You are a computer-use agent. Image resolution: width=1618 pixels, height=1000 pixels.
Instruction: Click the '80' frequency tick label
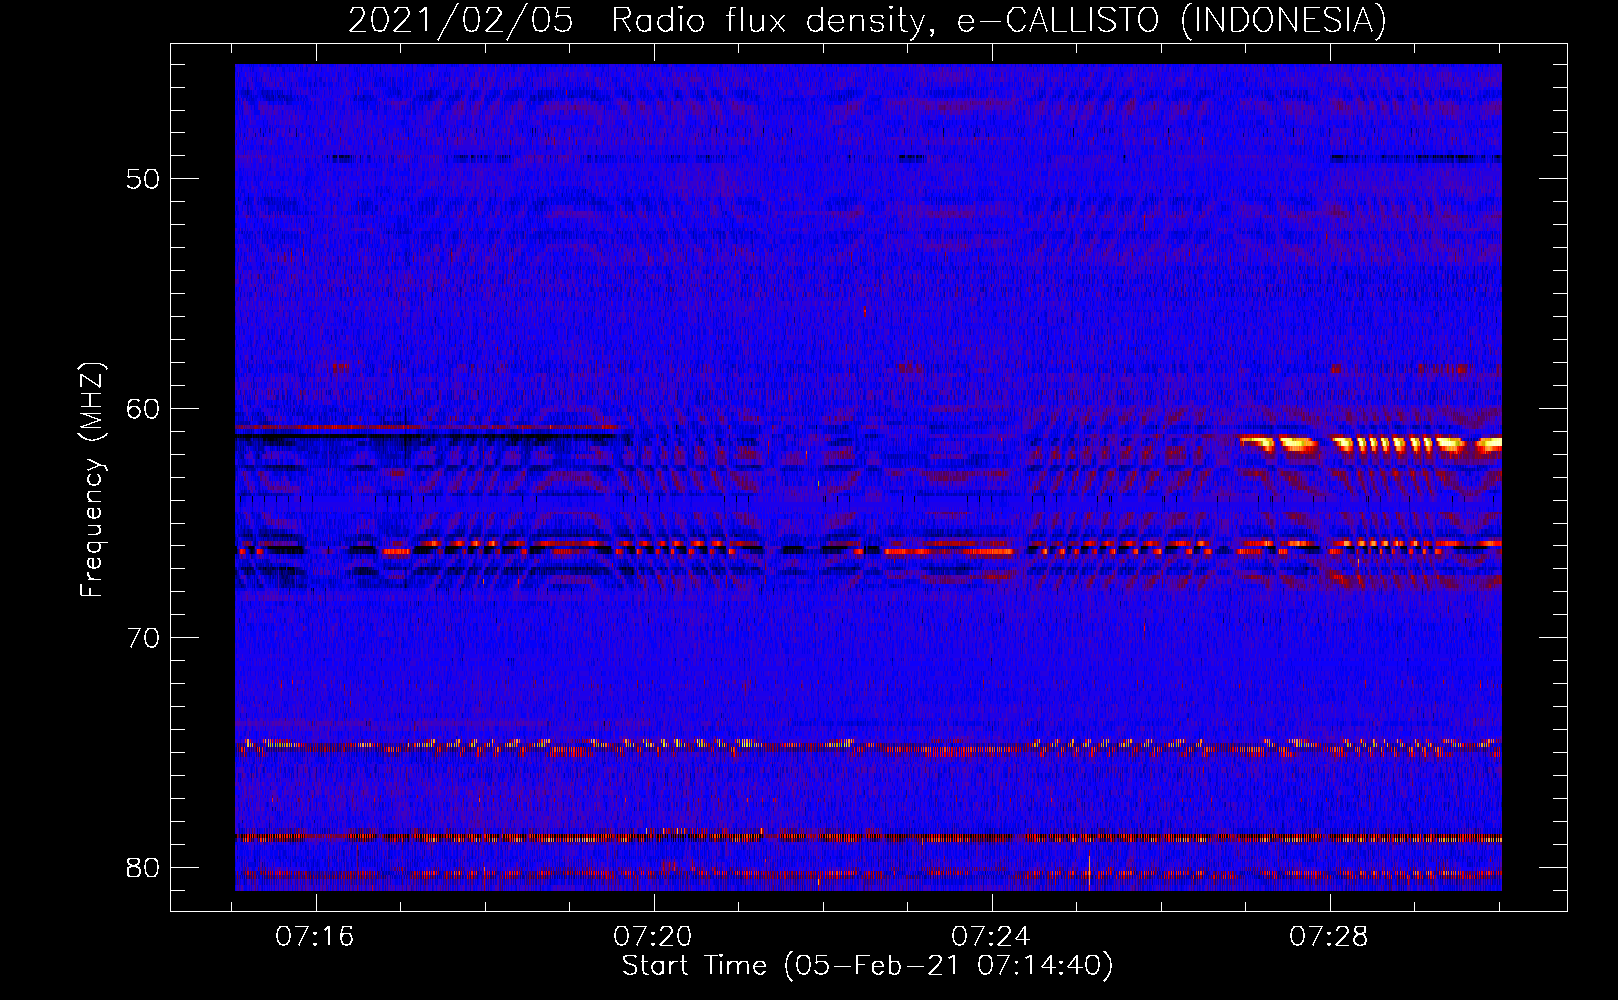(143, 867)
